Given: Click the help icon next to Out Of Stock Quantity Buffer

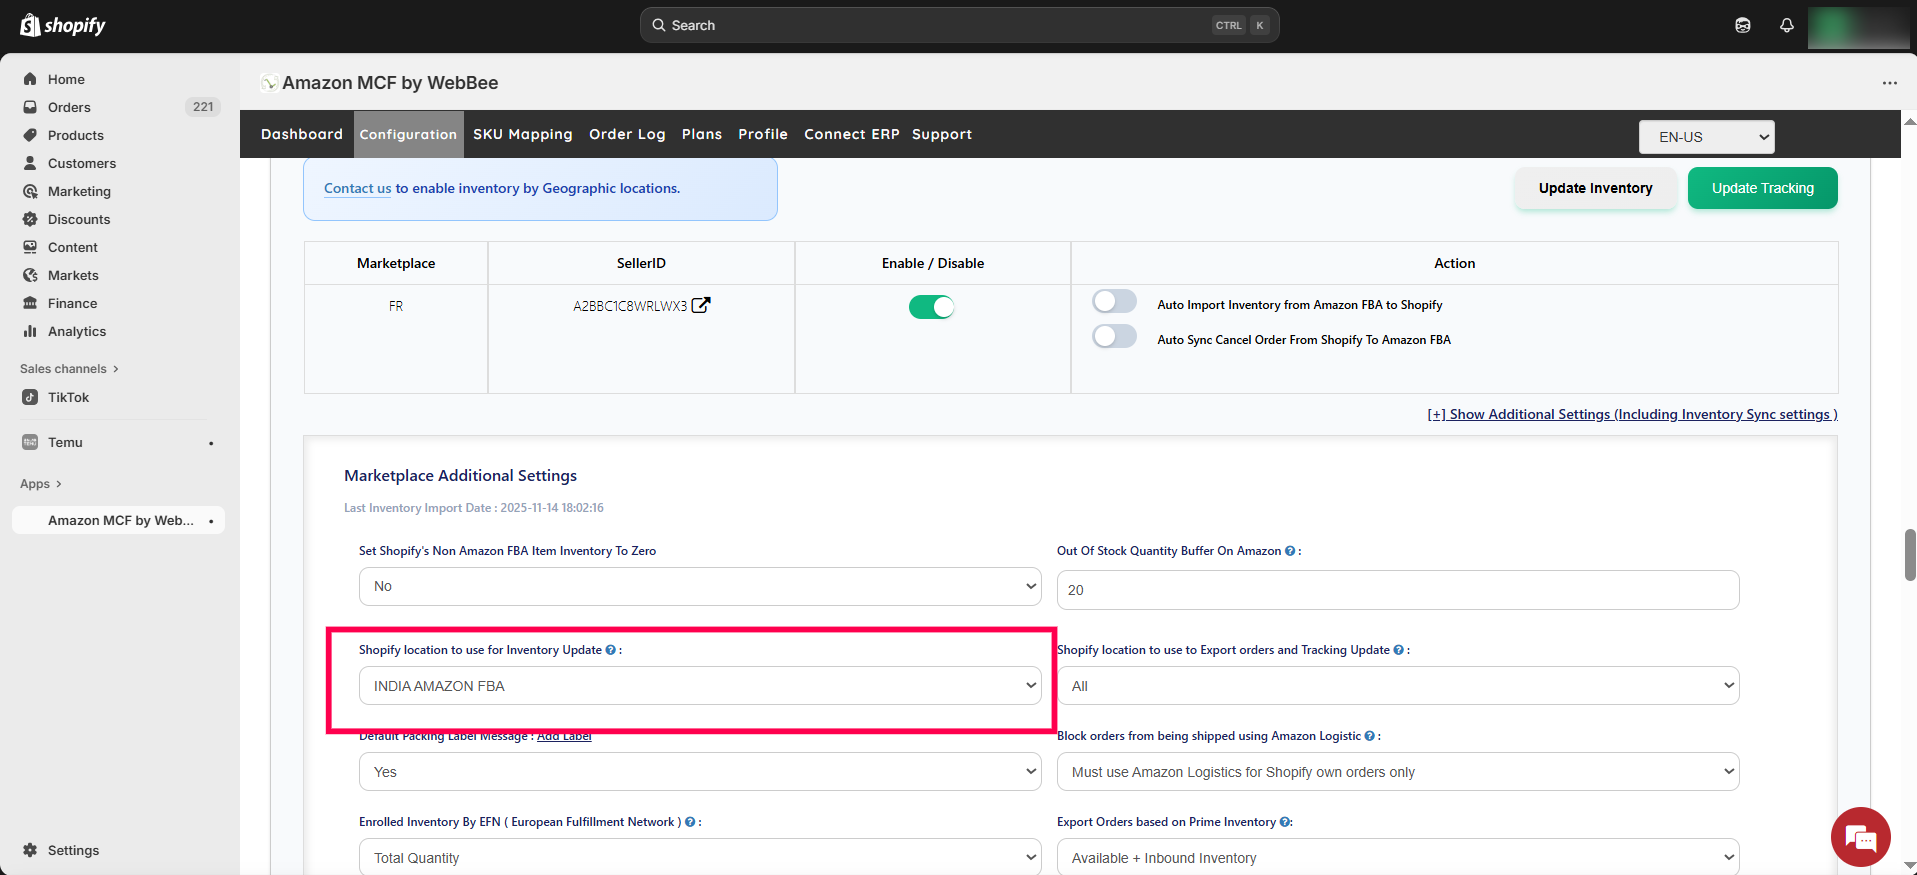Looking at the screenshot, I should pos(1290,551).
